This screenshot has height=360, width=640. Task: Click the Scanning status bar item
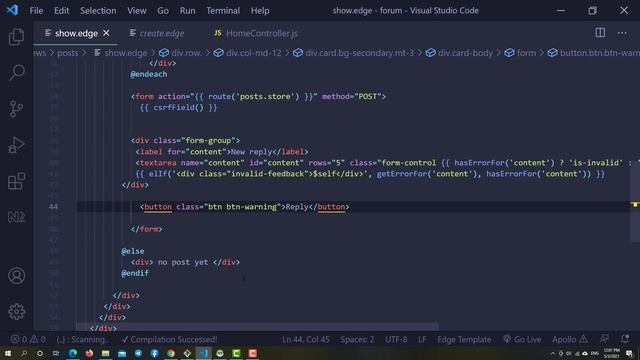click(82, 340)
